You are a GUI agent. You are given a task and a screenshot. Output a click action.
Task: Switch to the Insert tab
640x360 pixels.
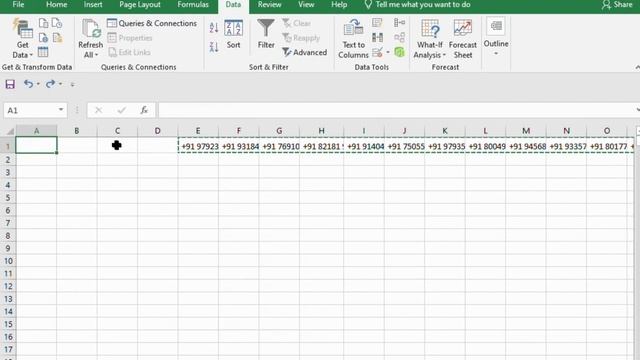[93, 4]
